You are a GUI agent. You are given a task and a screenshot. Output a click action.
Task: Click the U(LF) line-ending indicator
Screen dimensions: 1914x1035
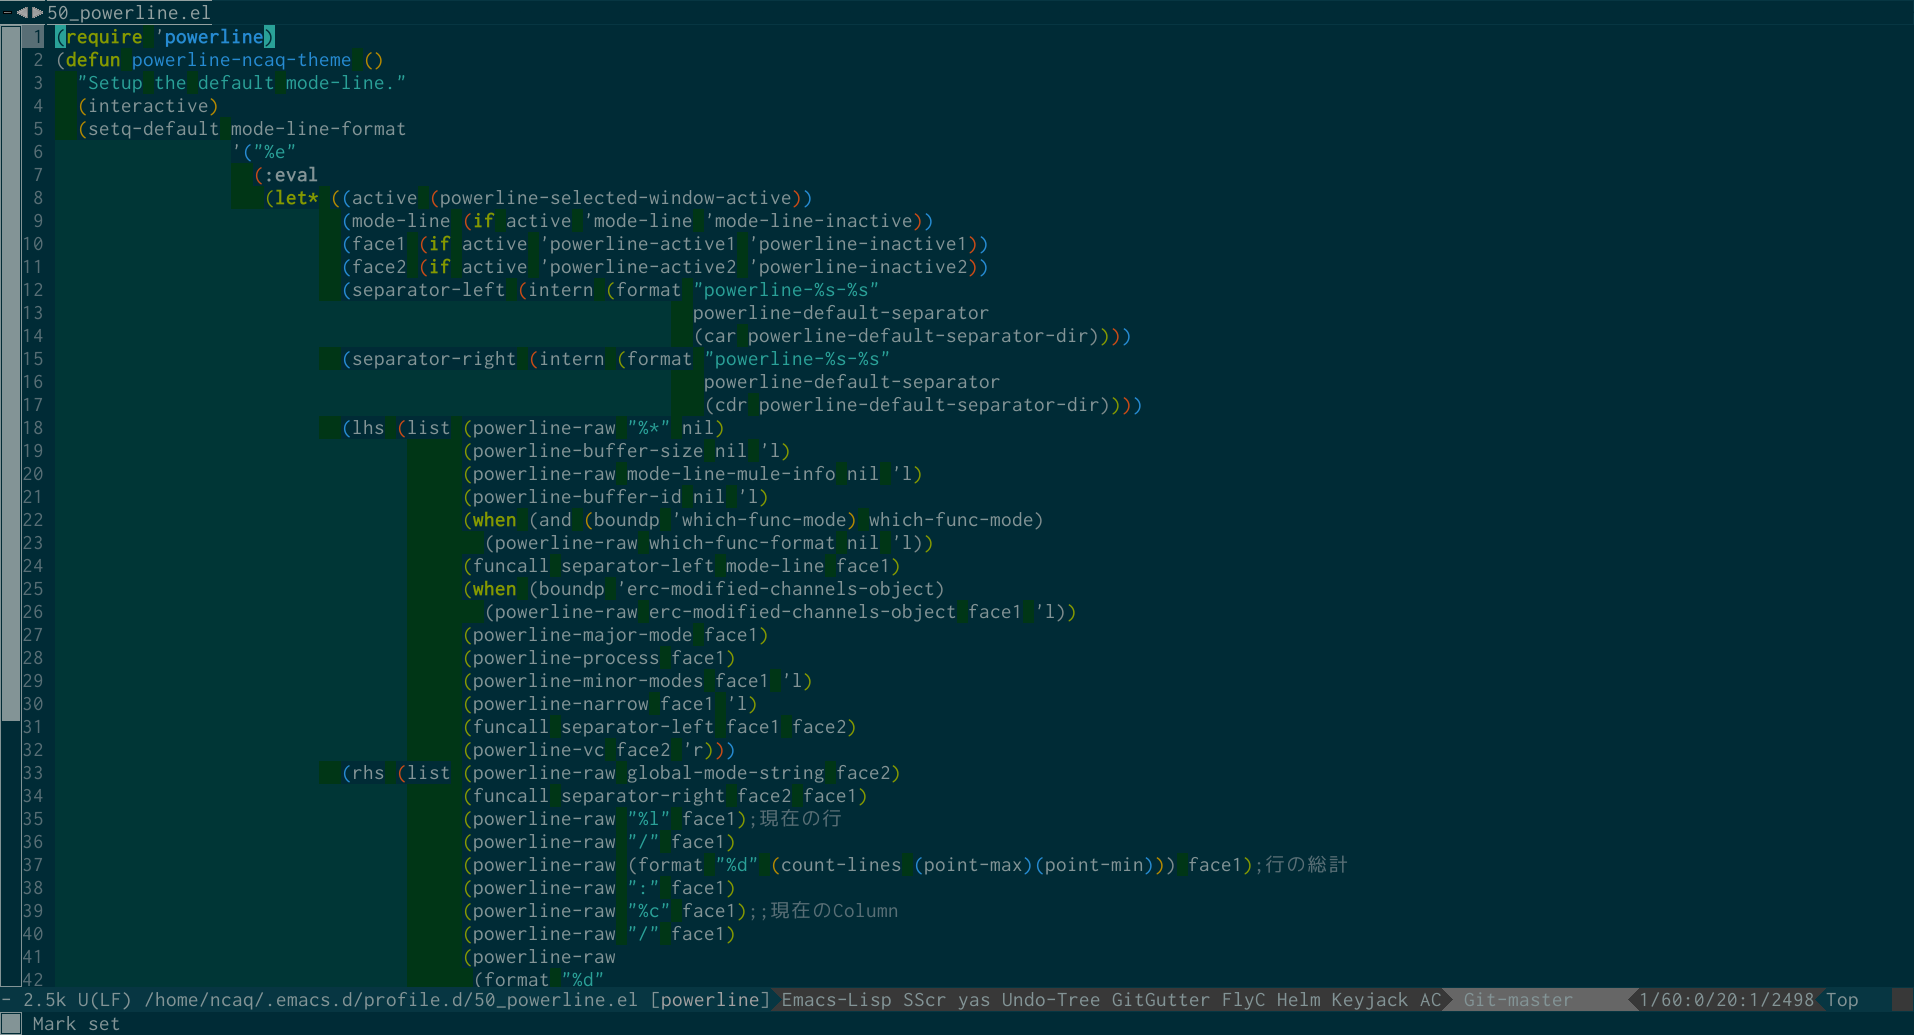[107, 999]
